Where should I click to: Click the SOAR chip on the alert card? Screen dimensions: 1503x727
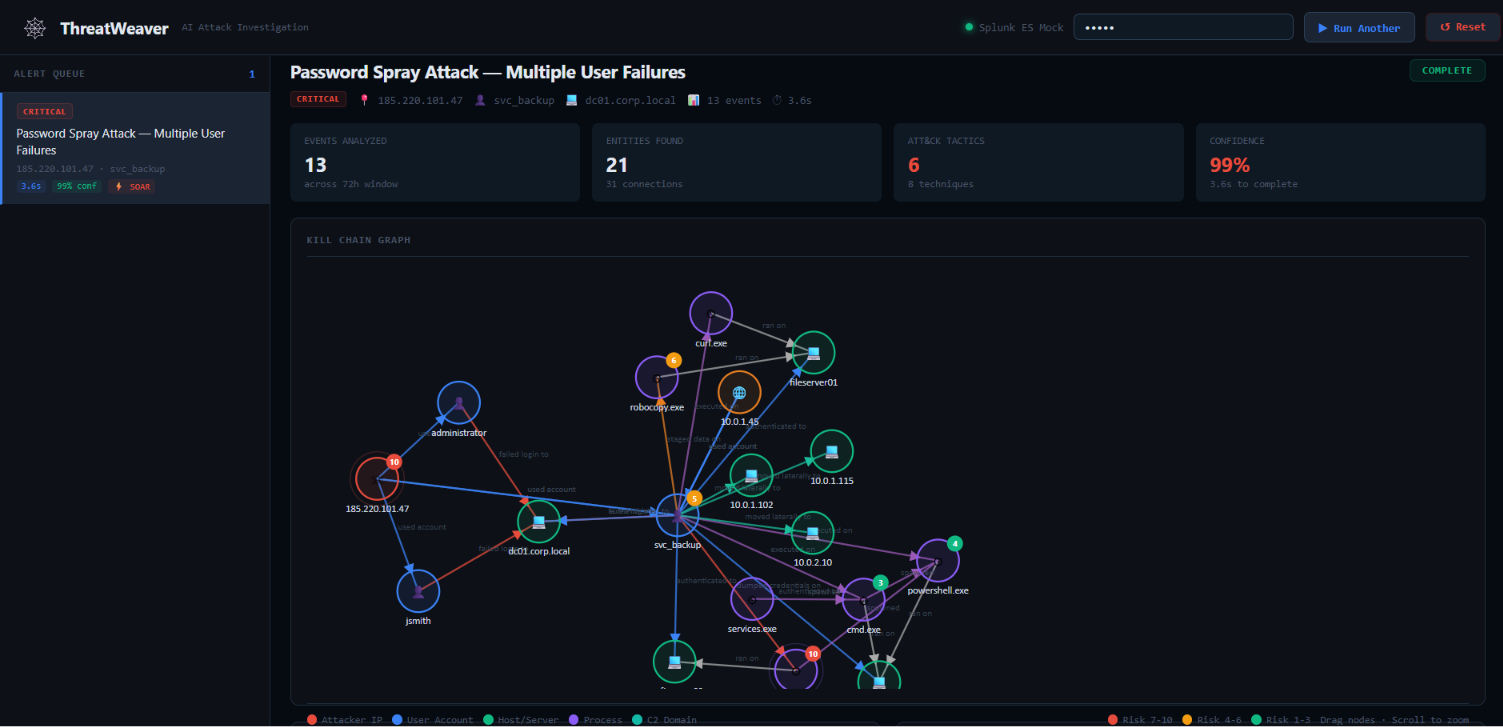(132, 186)
